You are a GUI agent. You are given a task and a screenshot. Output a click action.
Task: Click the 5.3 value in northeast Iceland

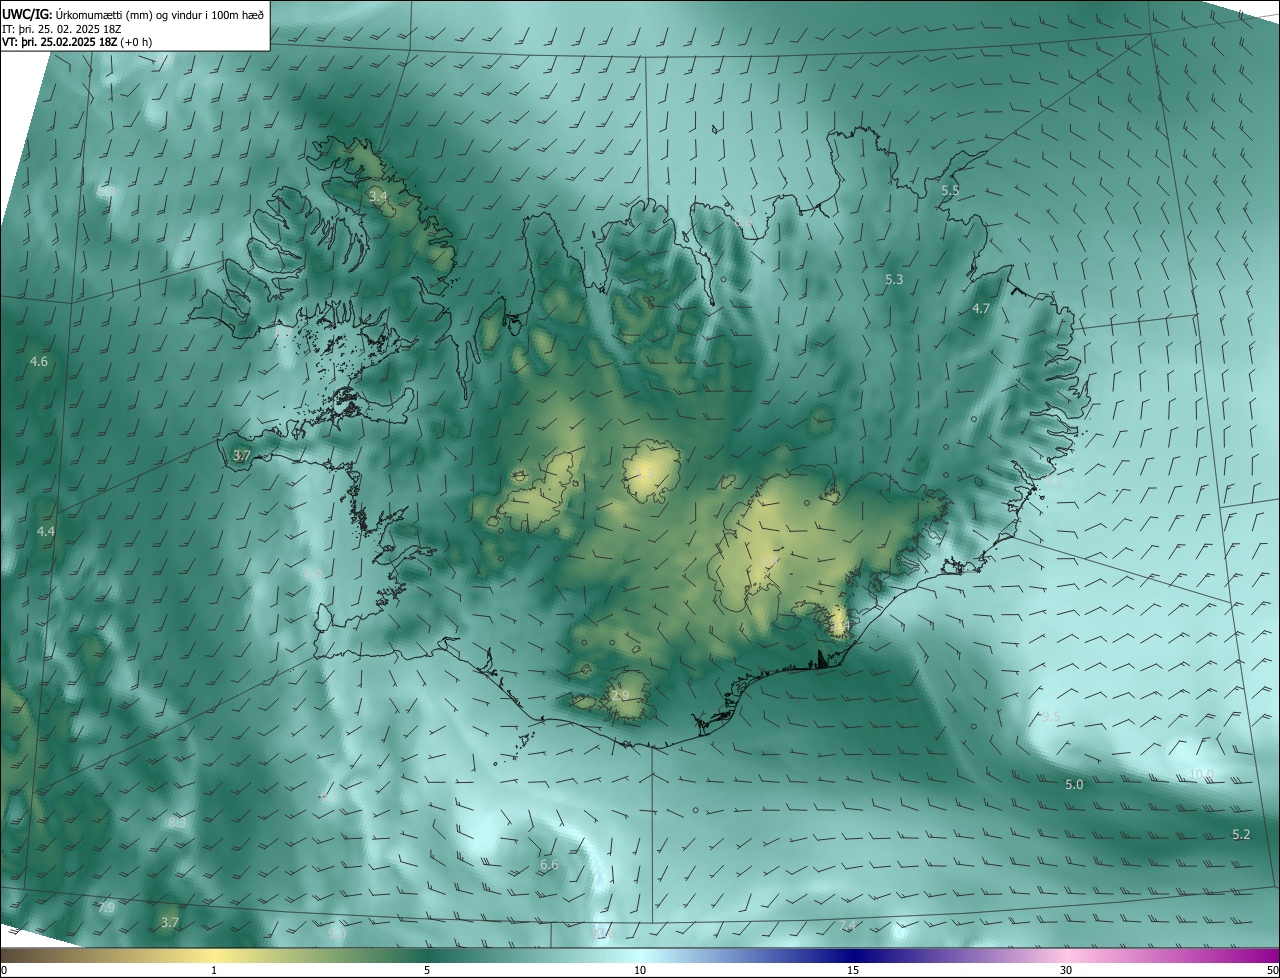click(x=894, y=280)
